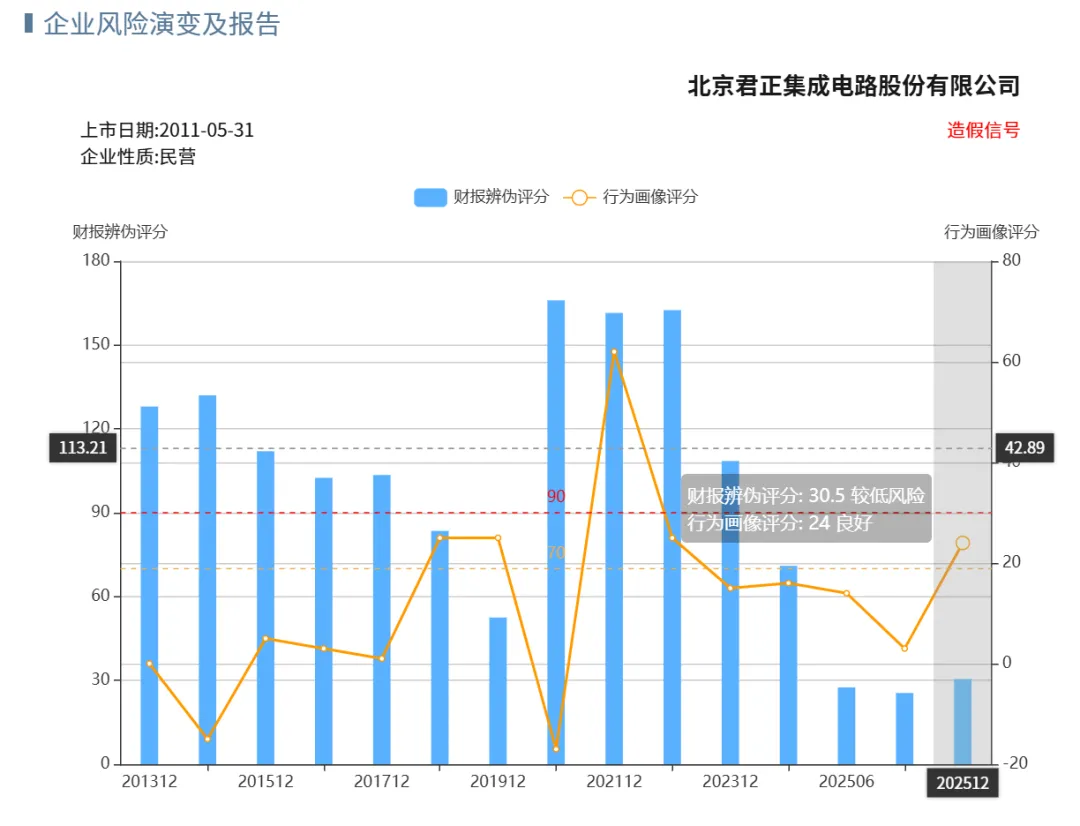
Task: Click the 80 right axis value
Action: 1011,260
